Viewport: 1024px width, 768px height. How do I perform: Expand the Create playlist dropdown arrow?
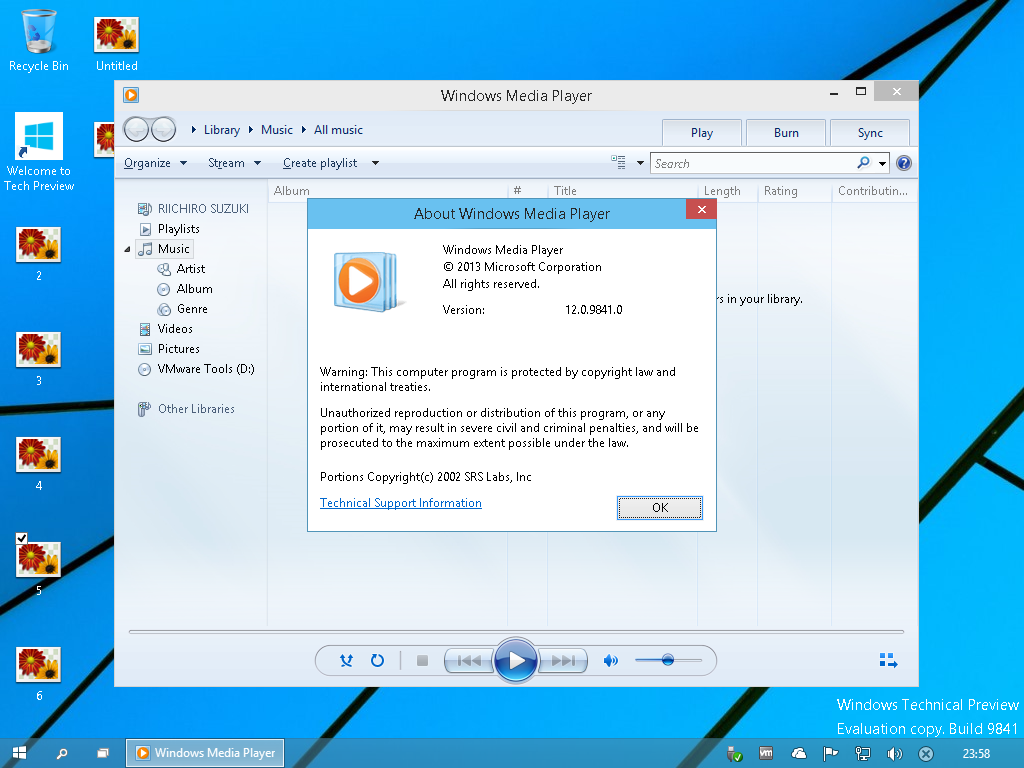[376, 163]
